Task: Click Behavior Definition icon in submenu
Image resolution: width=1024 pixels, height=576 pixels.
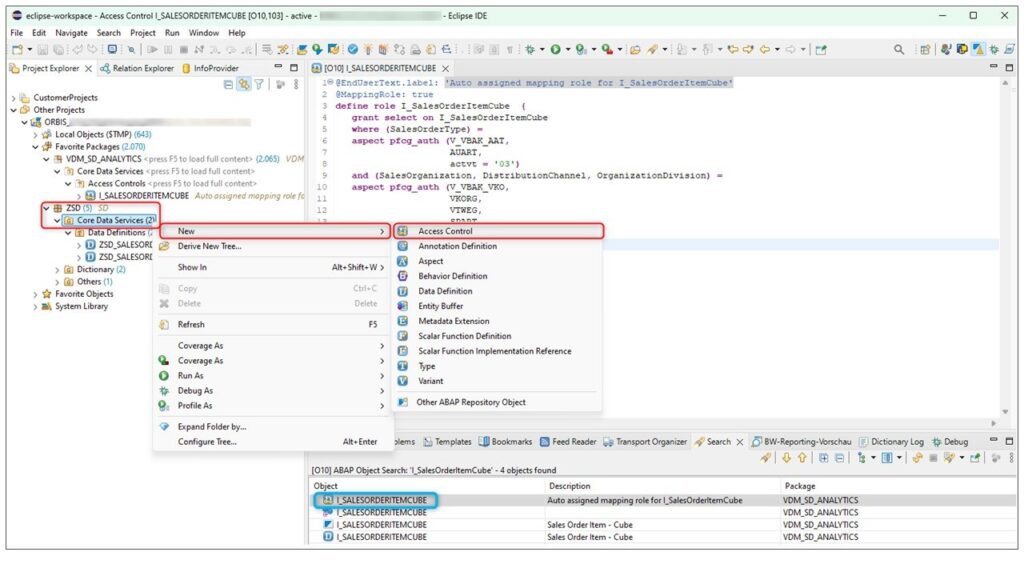Action: tap(403, 276)
